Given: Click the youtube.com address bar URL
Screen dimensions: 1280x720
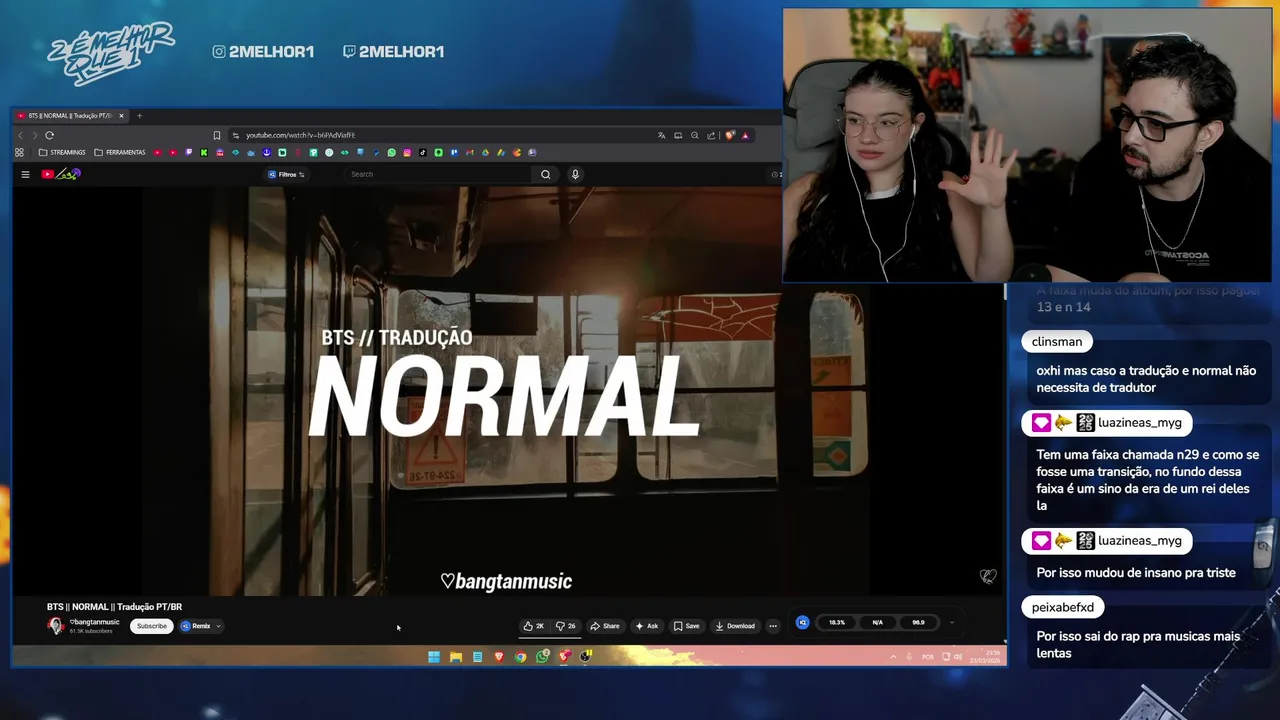Looking at the screenshot, I should click(x=300, y=135).
